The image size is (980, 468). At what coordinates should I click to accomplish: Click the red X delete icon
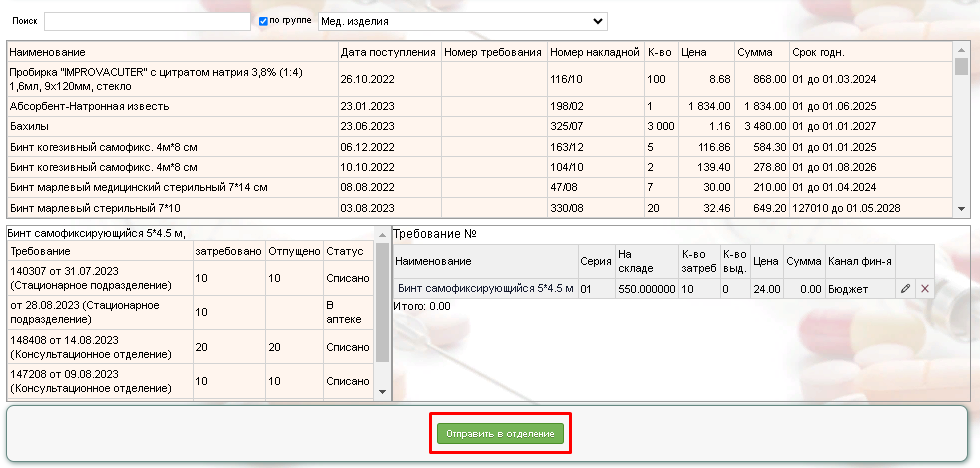coord(924,288)
